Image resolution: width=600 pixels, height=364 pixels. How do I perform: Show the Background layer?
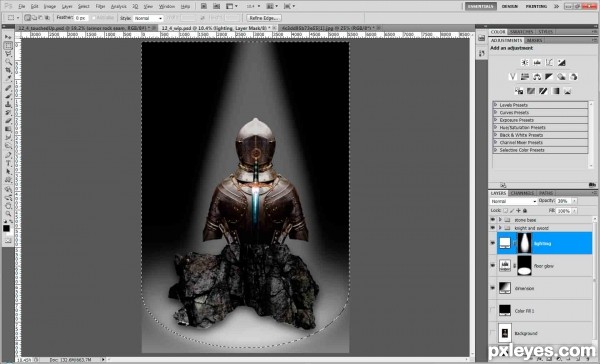click(x=492, y=333)
